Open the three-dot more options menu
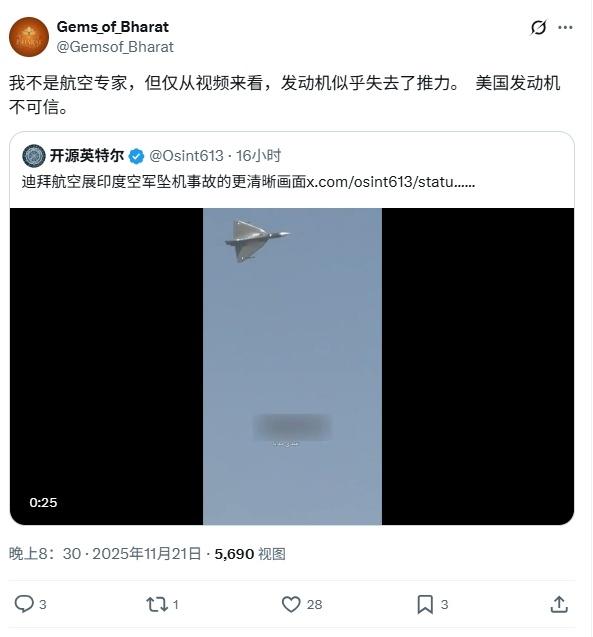Screen dimensions: 593x637 coord(565,28)
